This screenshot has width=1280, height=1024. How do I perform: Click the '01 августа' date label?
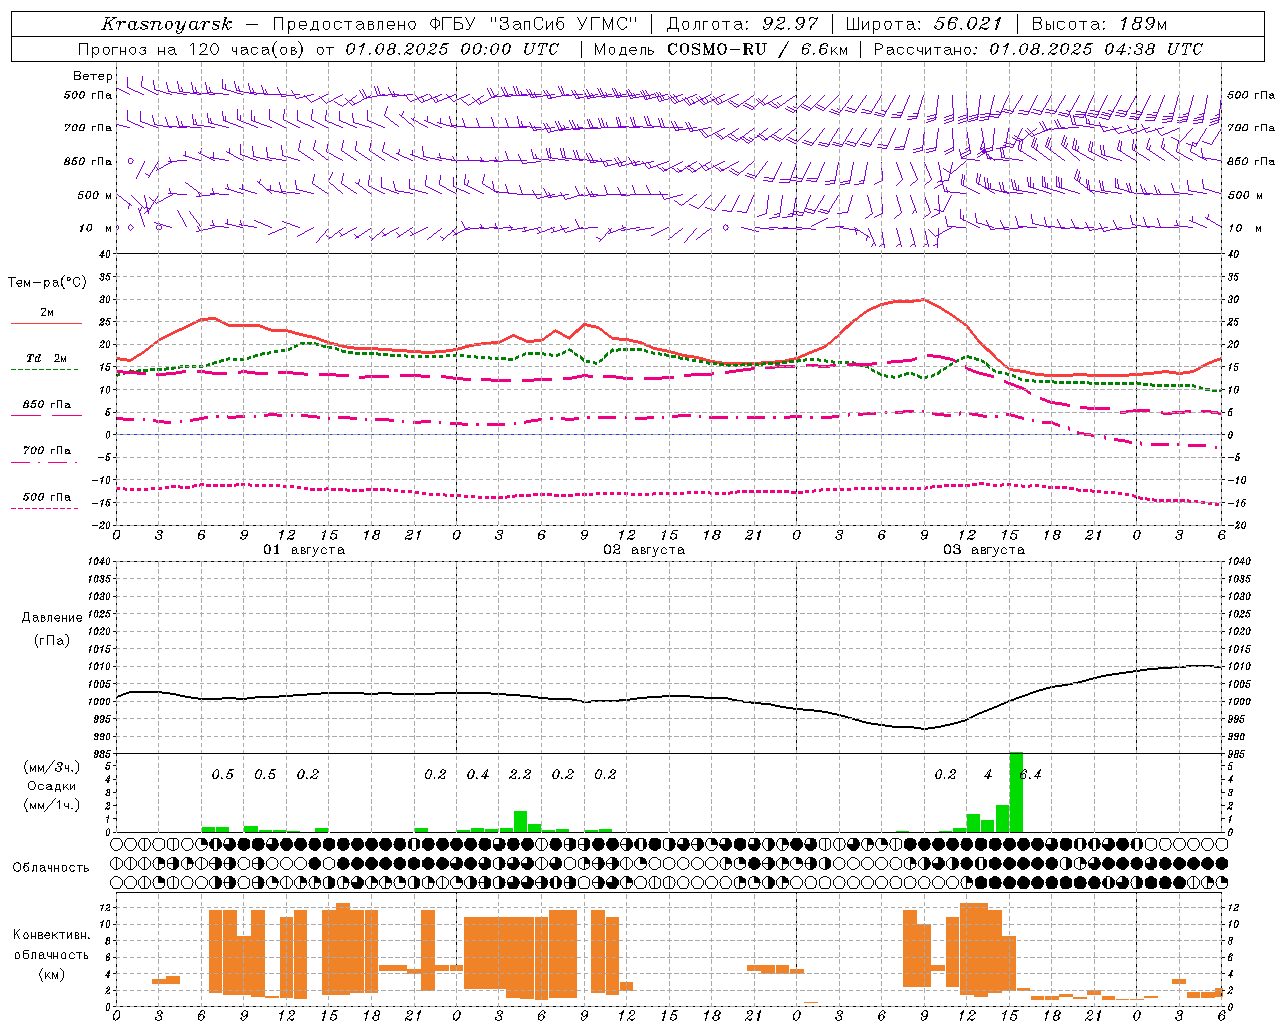point(304,550)
